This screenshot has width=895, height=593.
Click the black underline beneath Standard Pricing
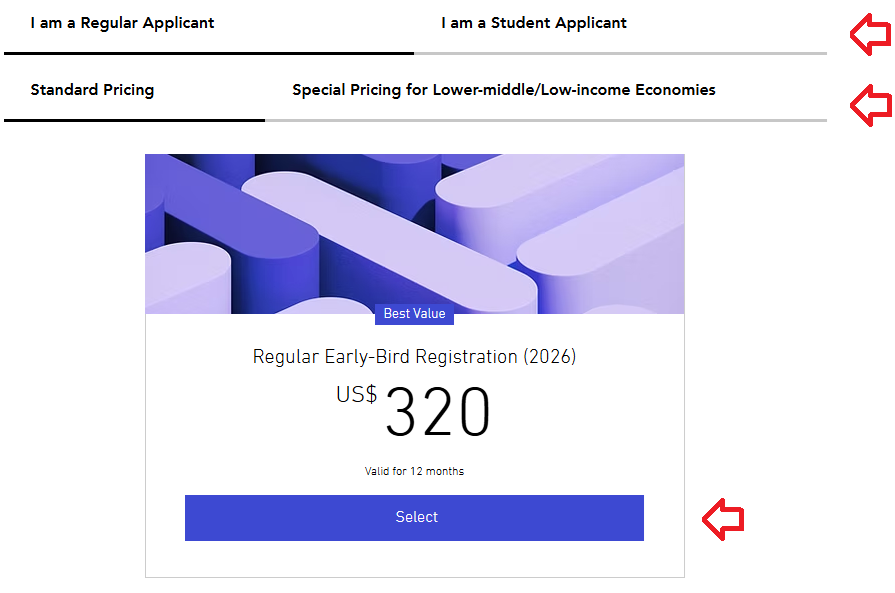134,120
